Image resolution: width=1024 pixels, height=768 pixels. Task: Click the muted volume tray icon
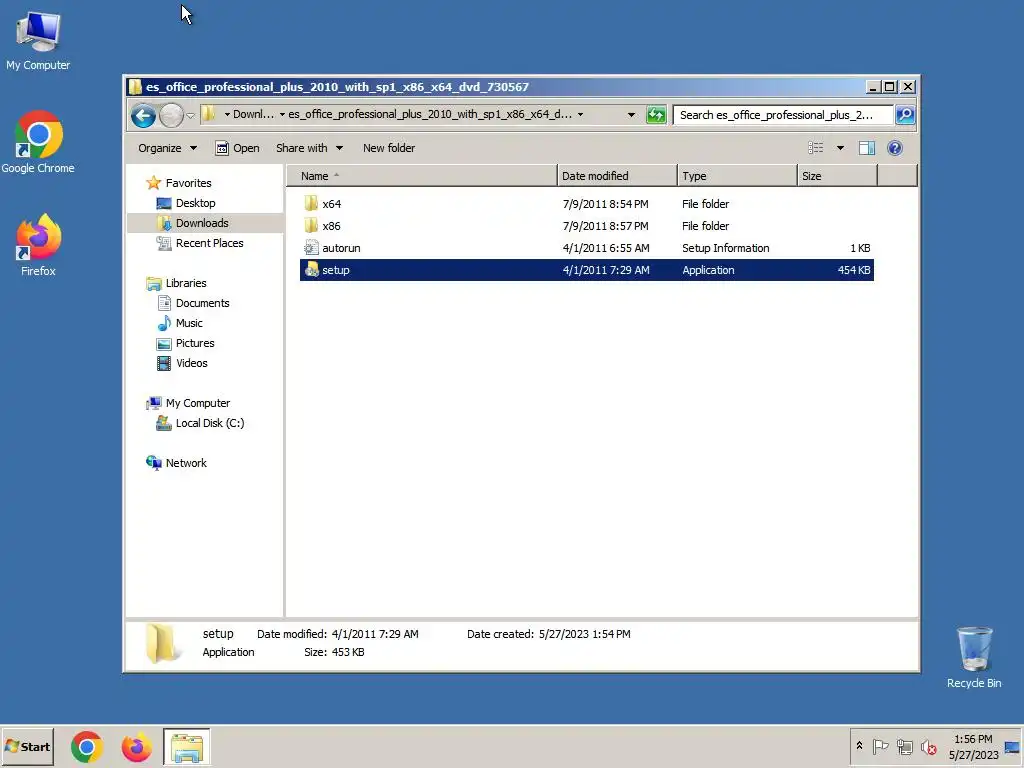click(929, 746)
